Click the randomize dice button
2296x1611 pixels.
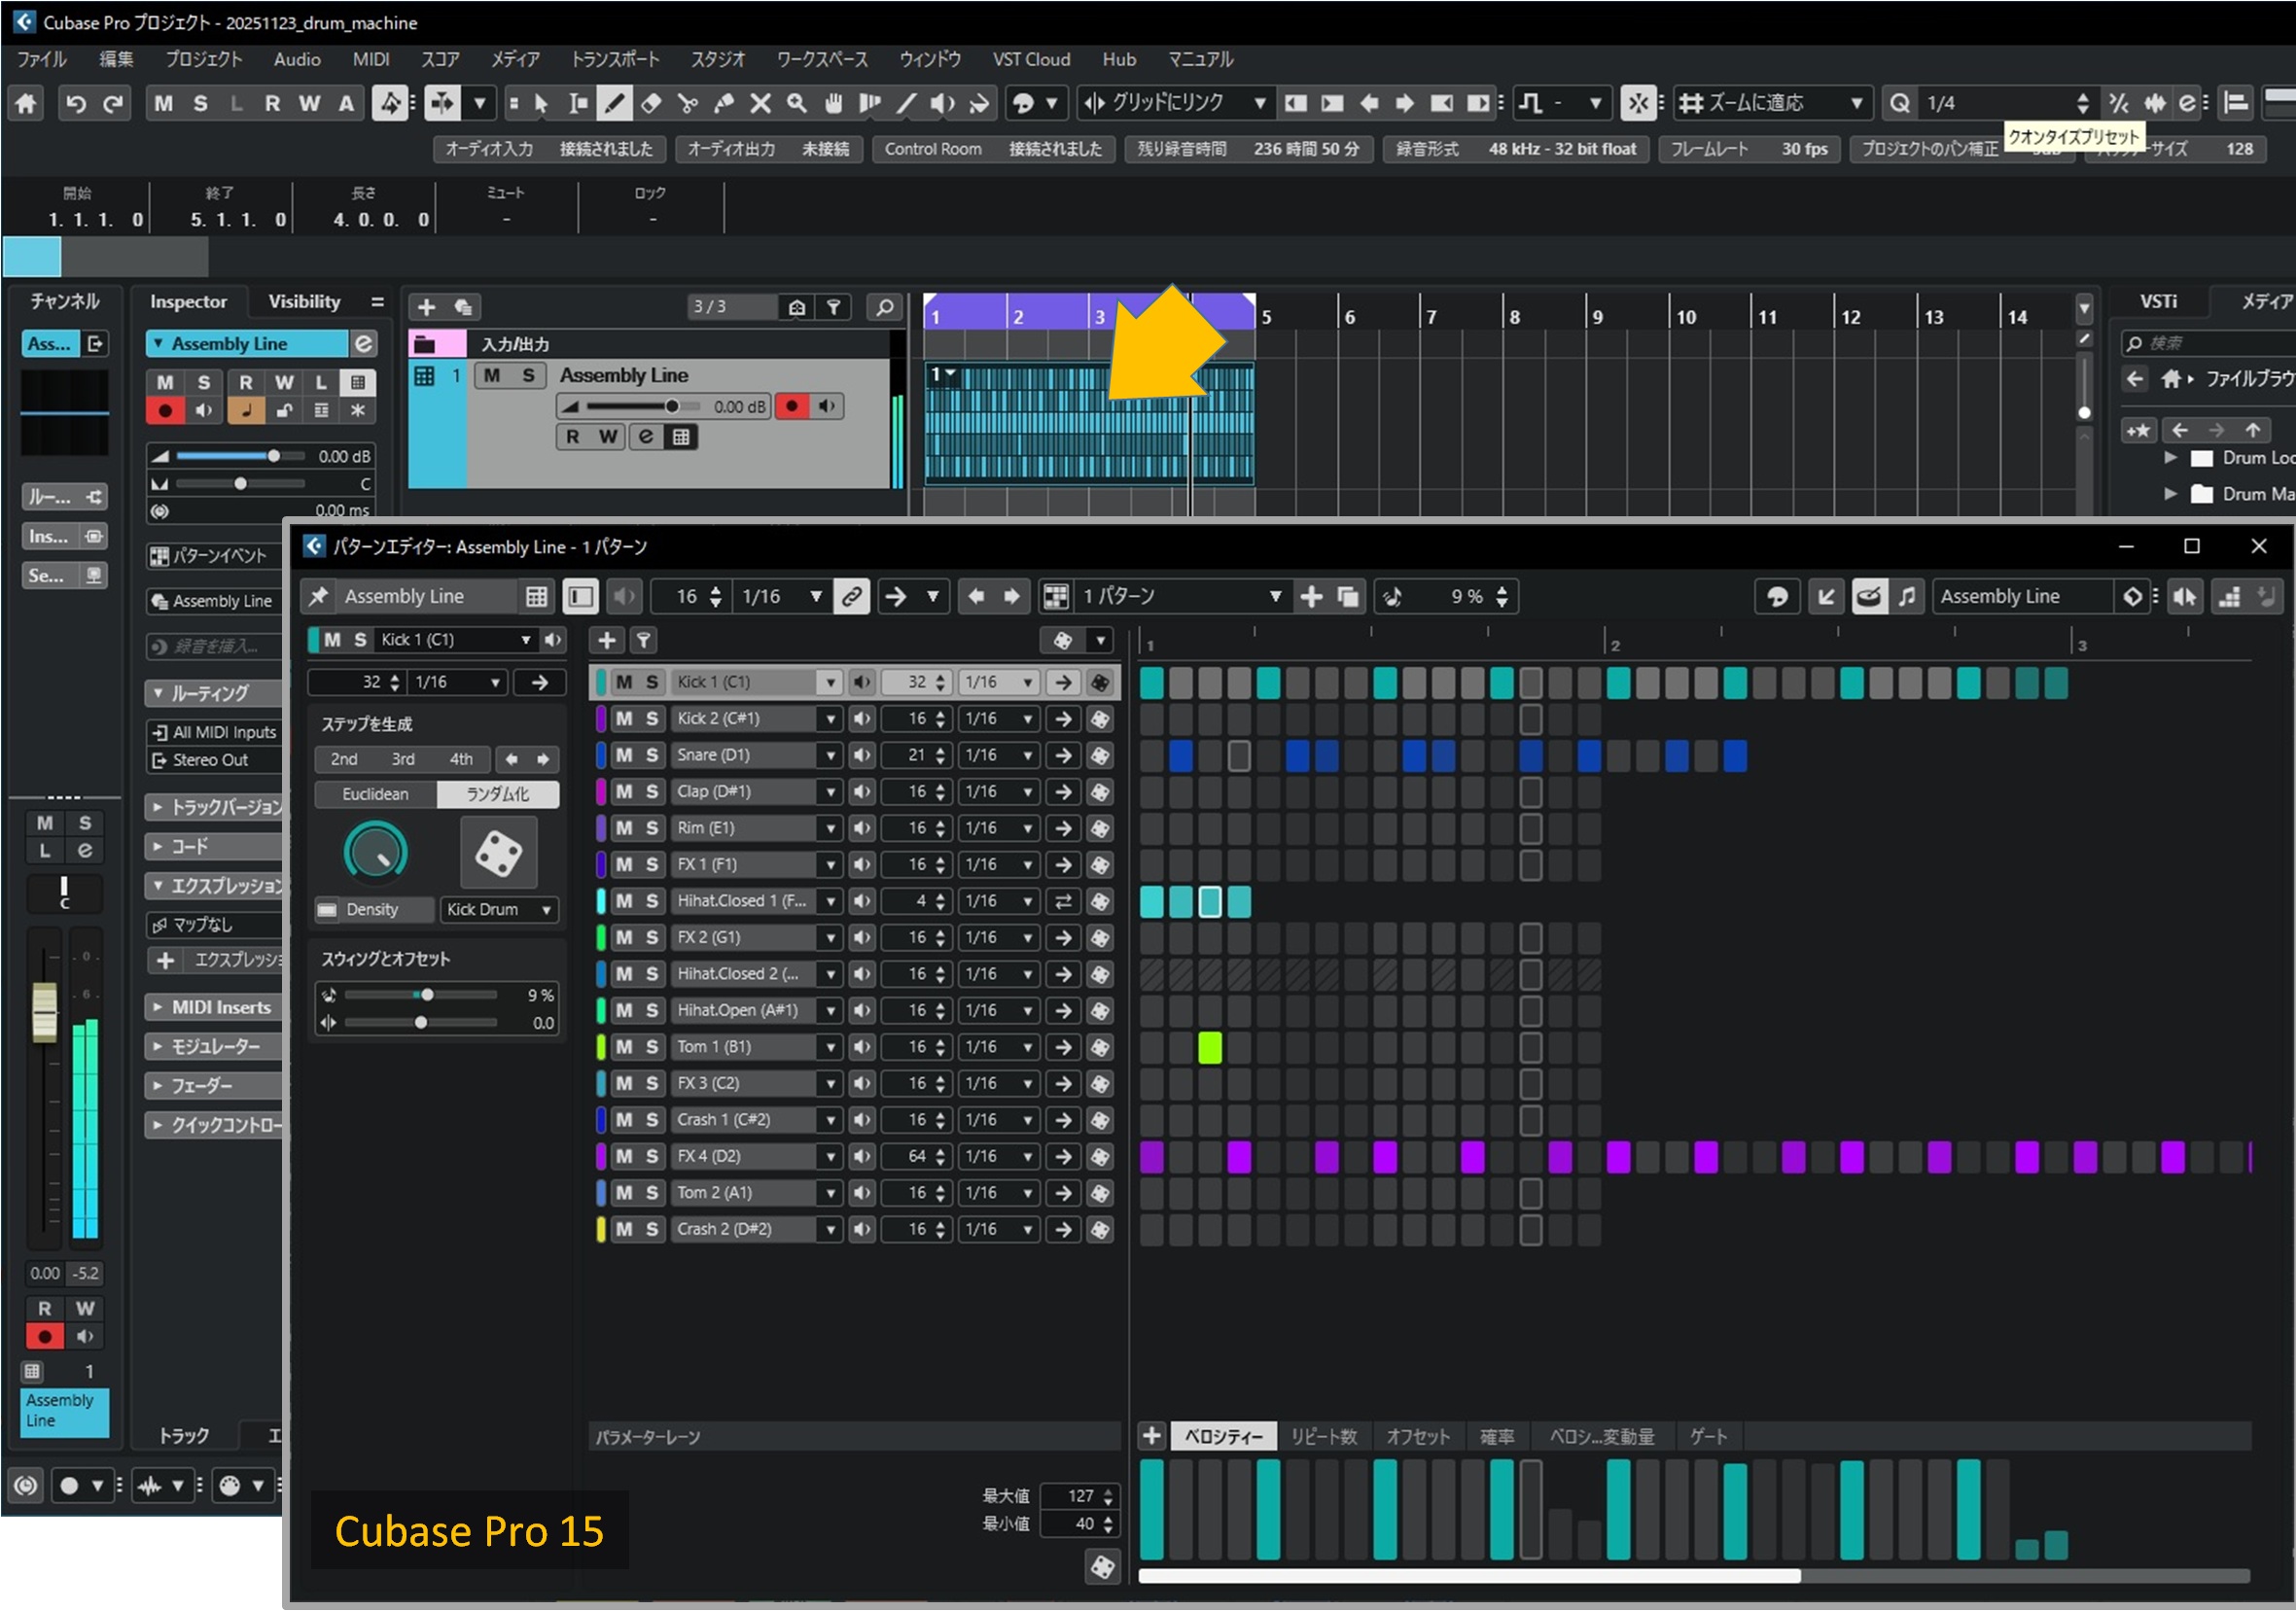pos(497,852)
